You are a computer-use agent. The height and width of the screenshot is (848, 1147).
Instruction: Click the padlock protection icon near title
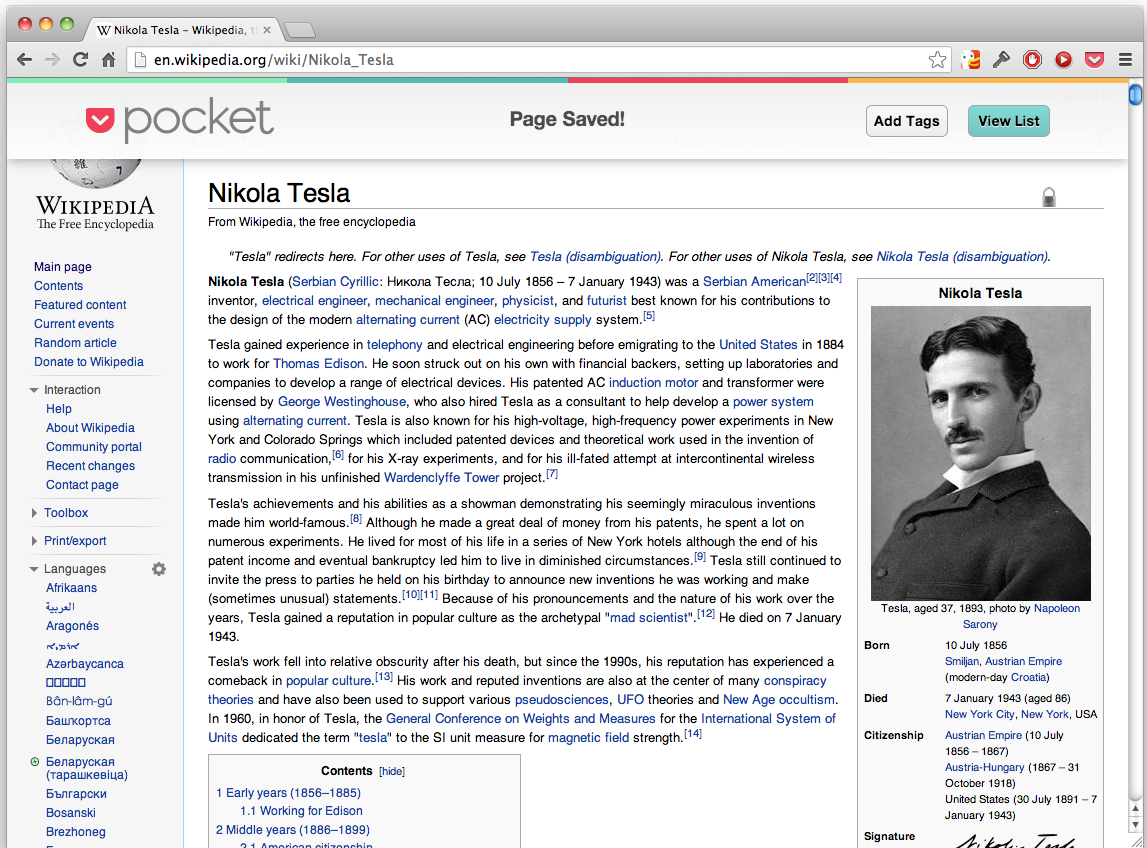pyautogui.click(x=1049, y=197)
